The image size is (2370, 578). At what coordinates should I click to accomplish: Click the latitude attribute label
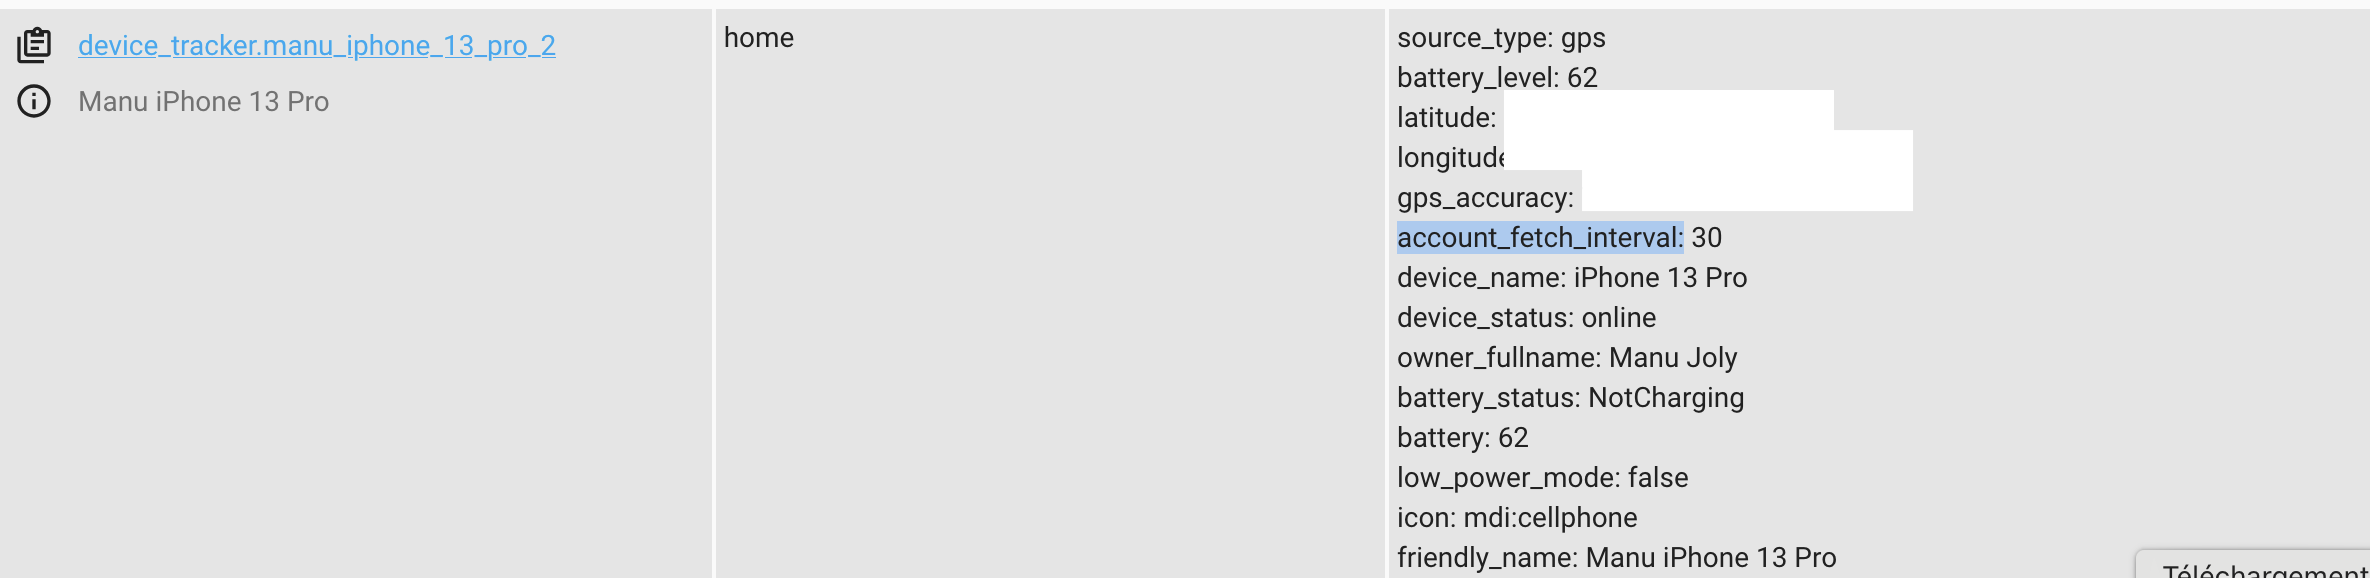tap(1446, 117)
